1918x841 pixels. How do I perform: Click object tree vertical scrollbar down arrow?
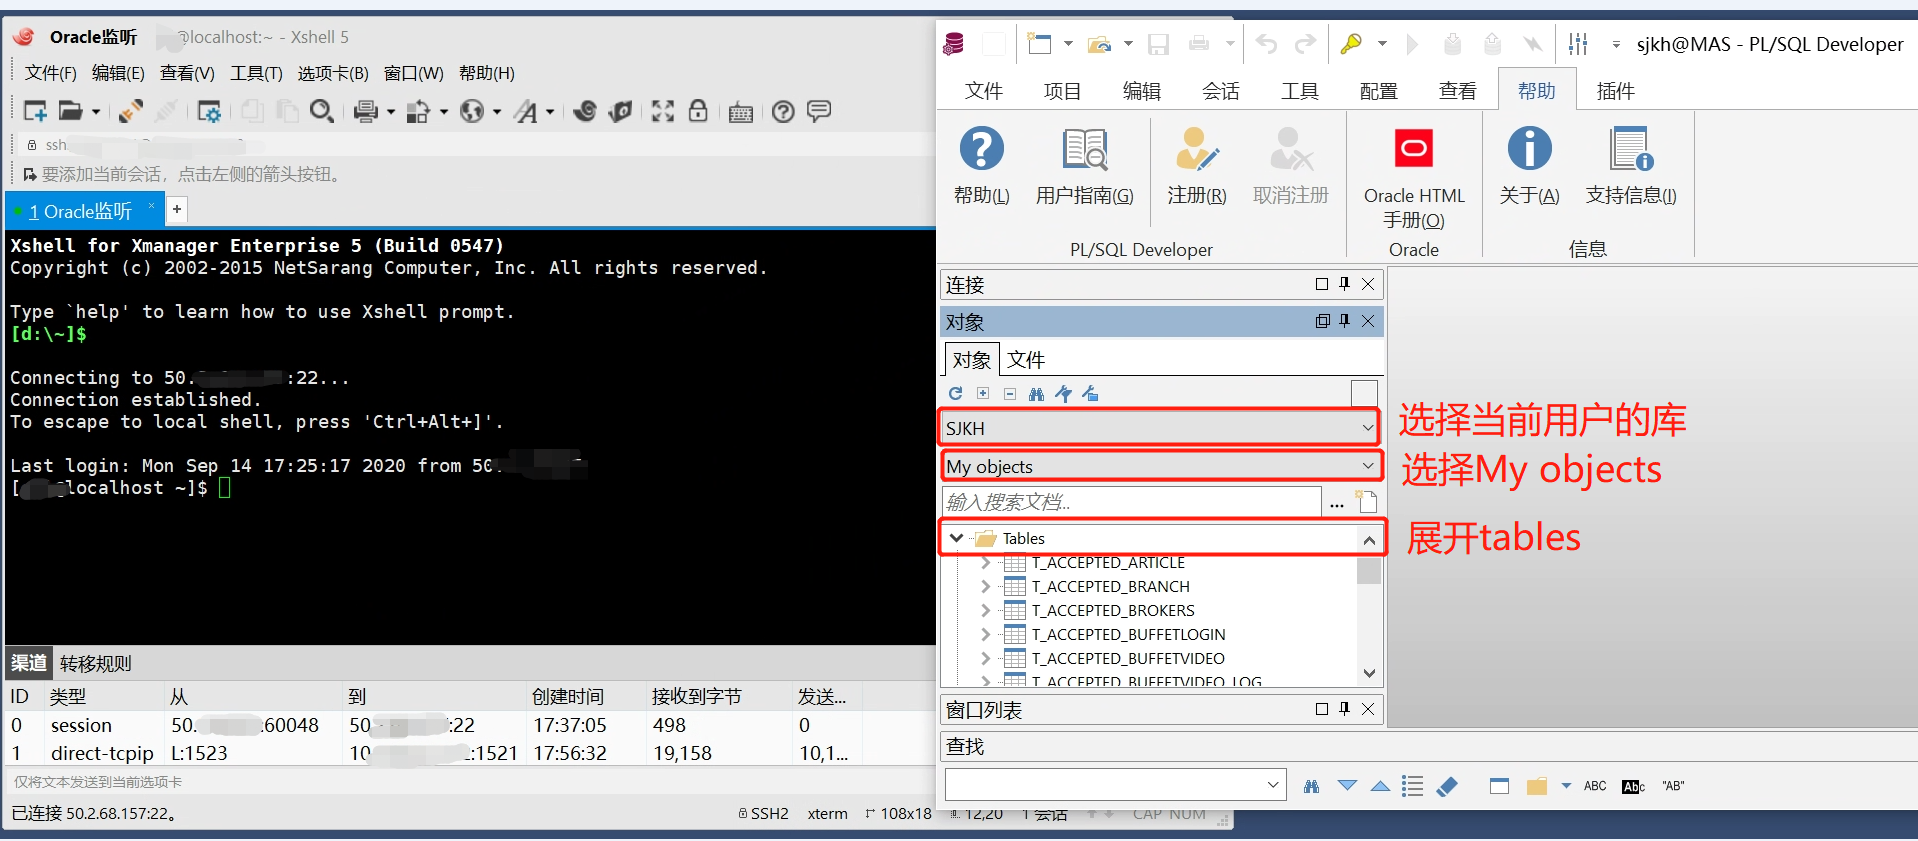(1369, 673)
